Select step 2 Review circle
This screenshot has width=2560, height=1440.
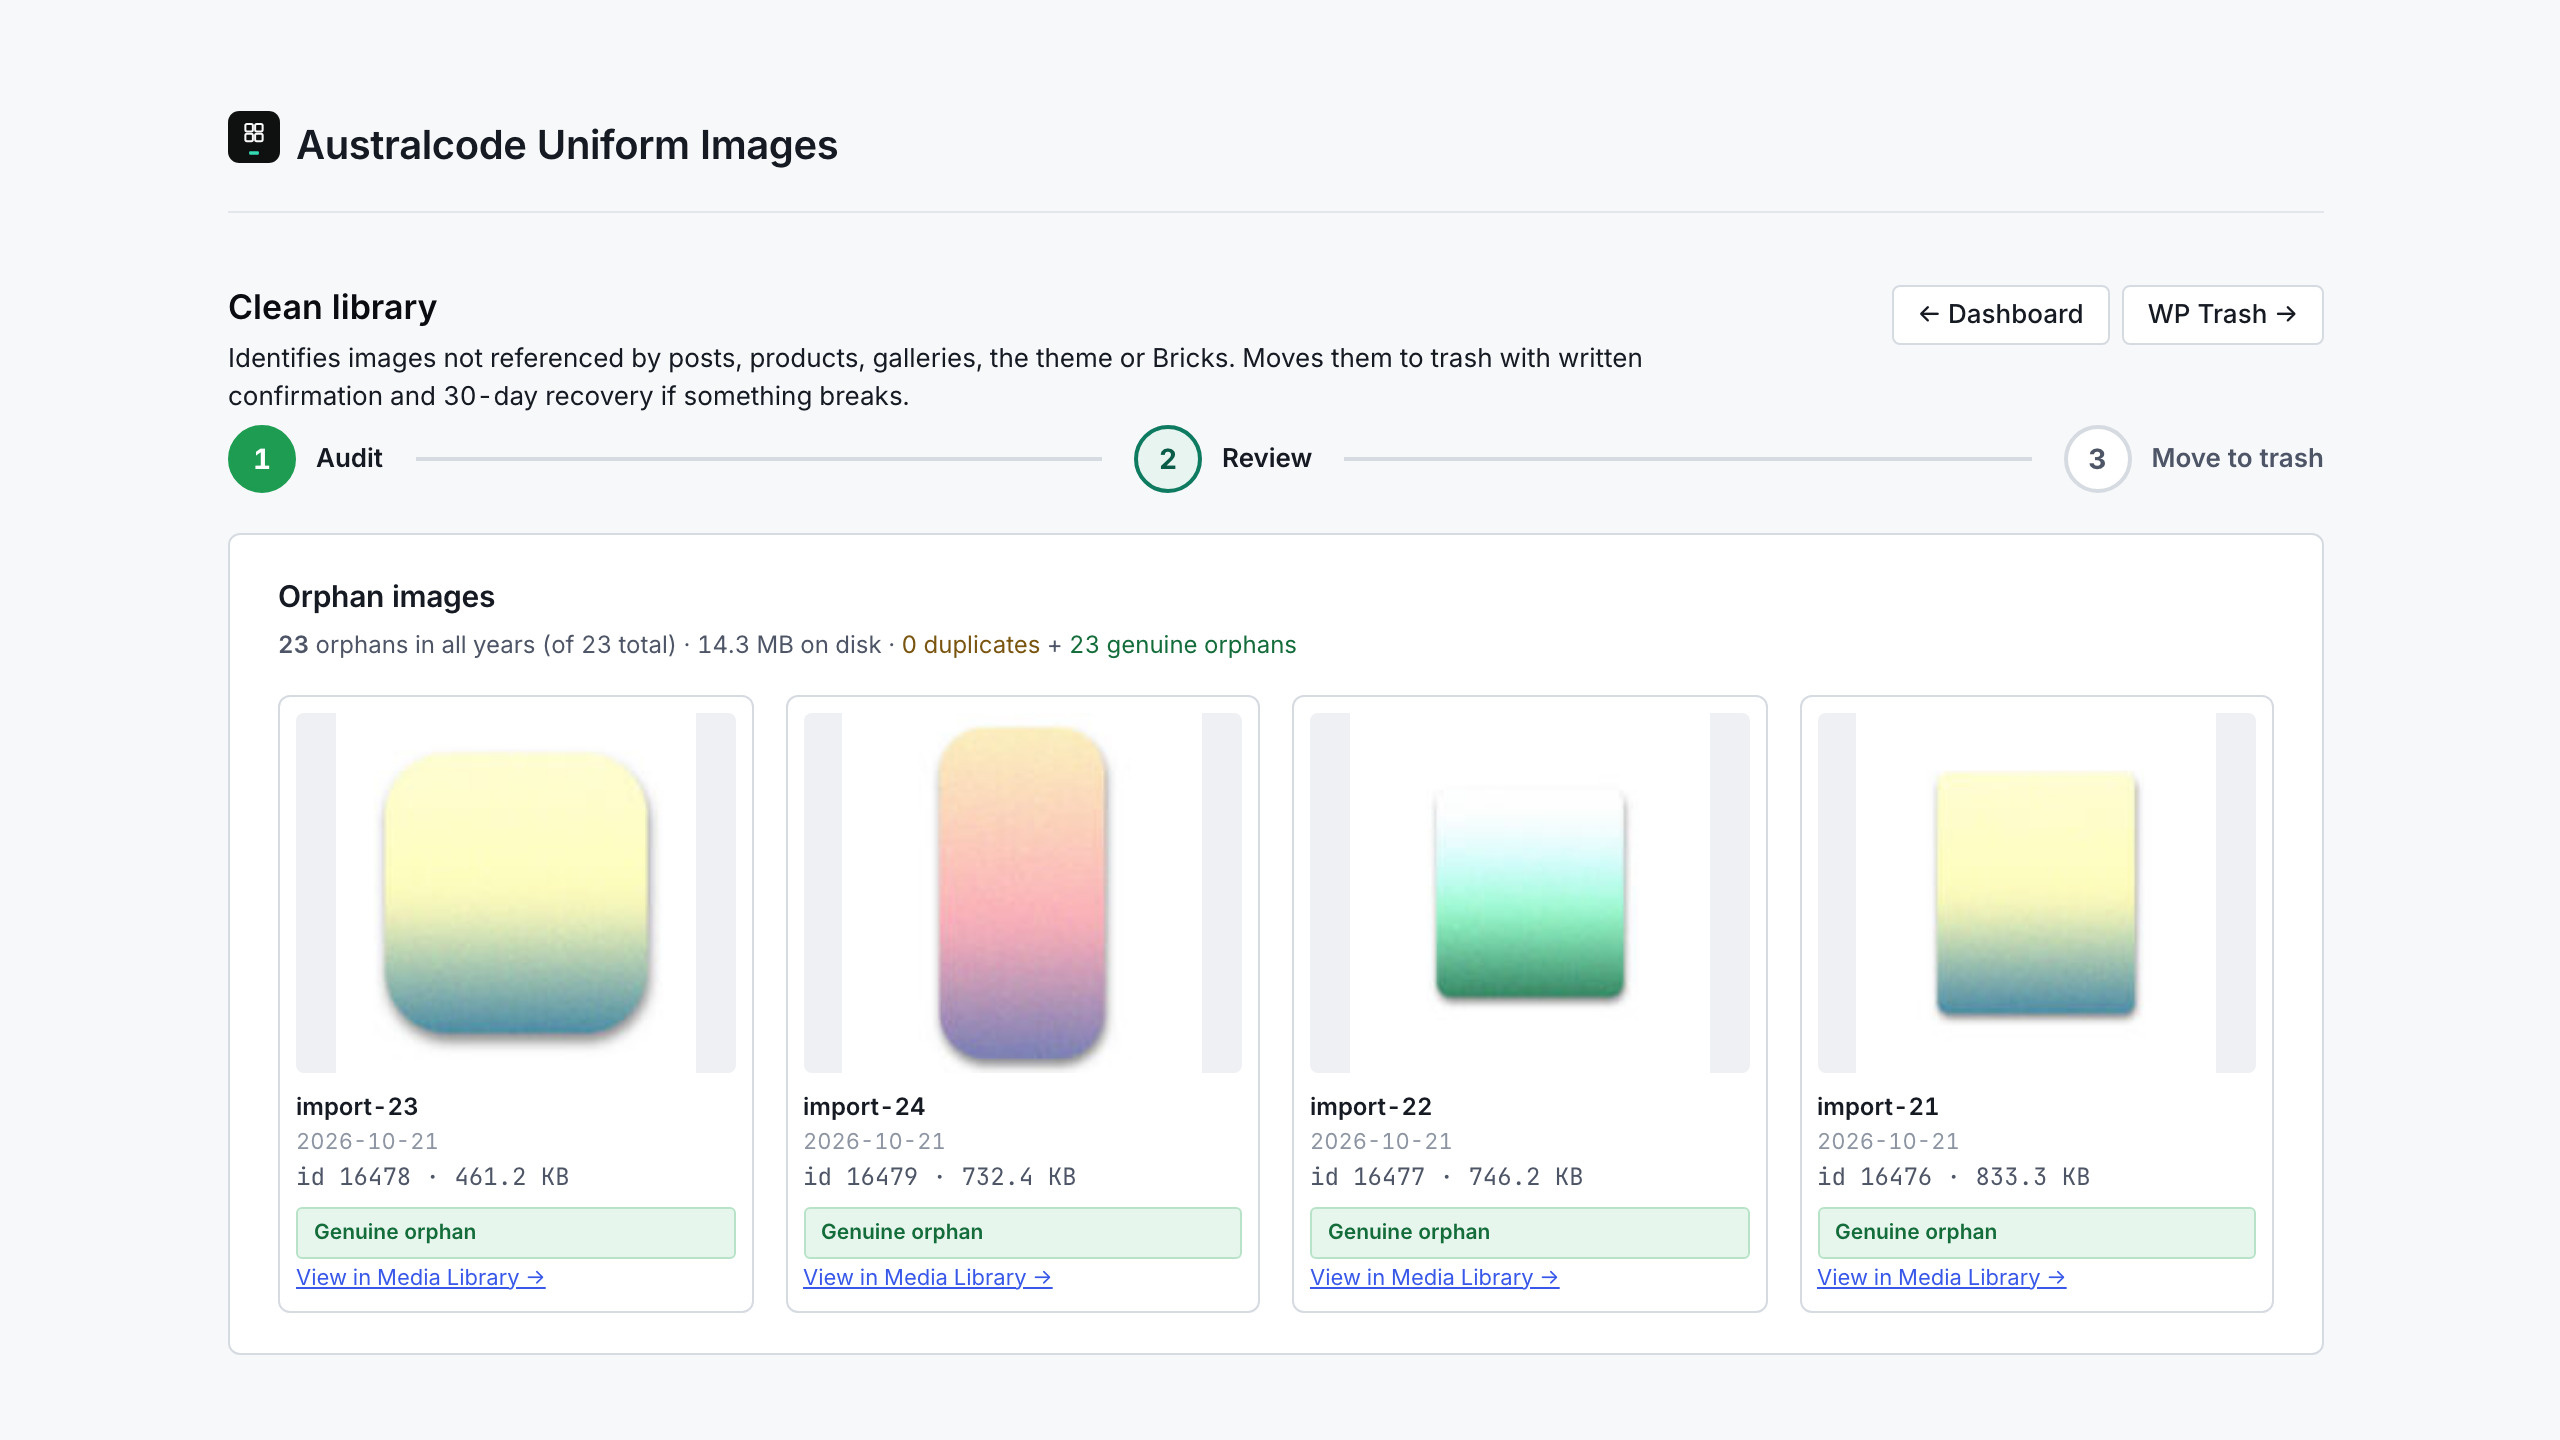pyautogui.click(x=1168, y=459)
